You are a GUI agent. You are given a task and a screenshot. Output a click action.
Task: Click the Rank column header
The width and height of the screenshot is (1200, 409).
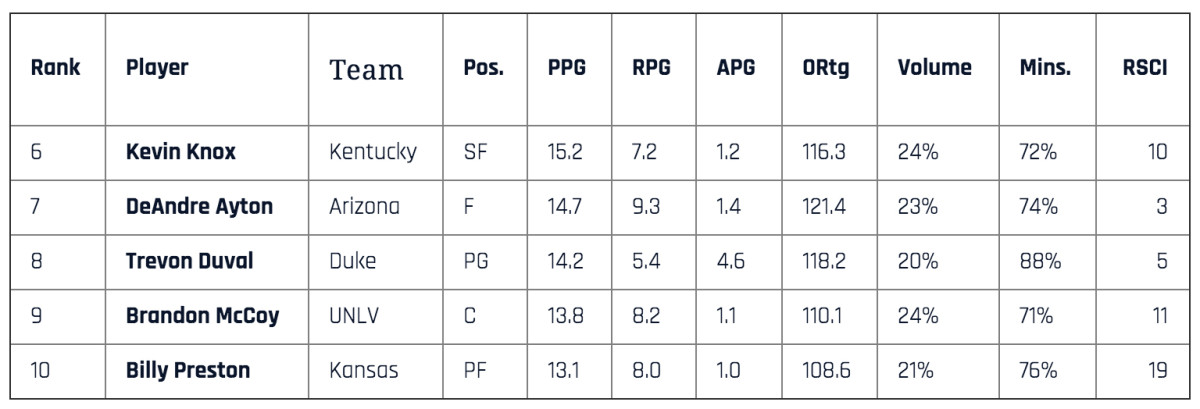[56, 69]
